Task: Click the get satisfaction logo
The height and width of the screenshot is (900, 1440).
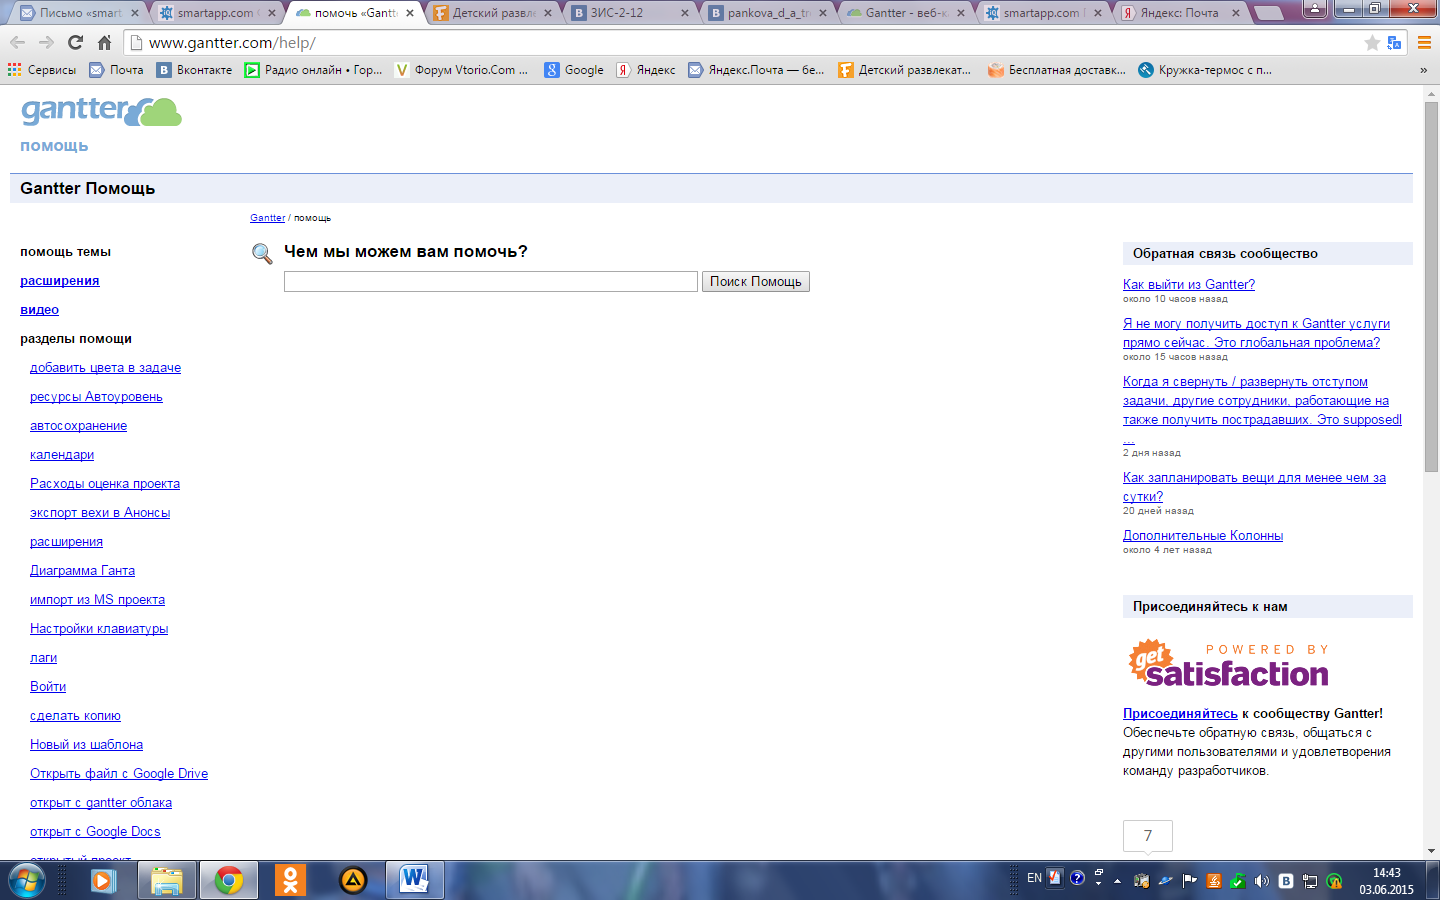Action: 1229,664
